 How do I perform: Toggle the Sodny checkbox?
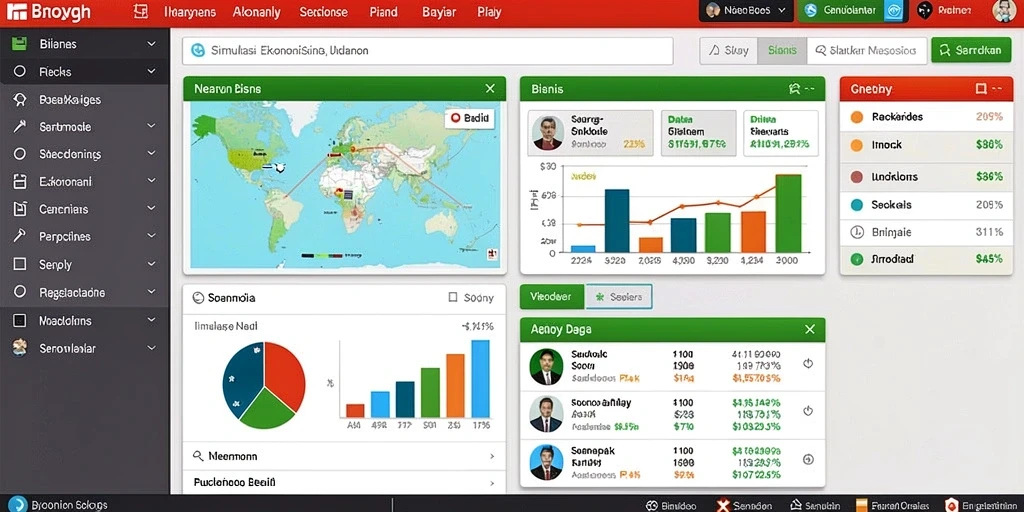click(453, 298)
